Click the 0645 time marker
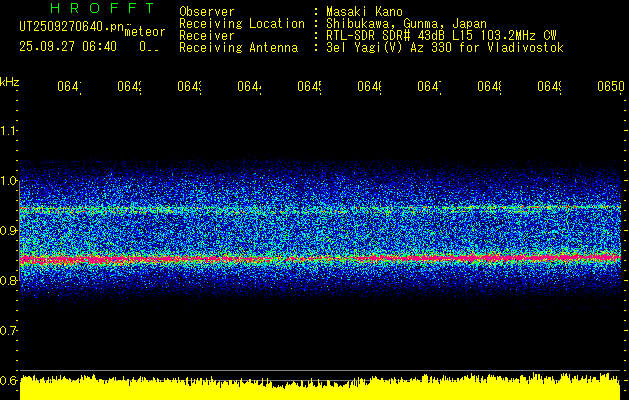The image size is (629, 400). (x=309, y=86)
